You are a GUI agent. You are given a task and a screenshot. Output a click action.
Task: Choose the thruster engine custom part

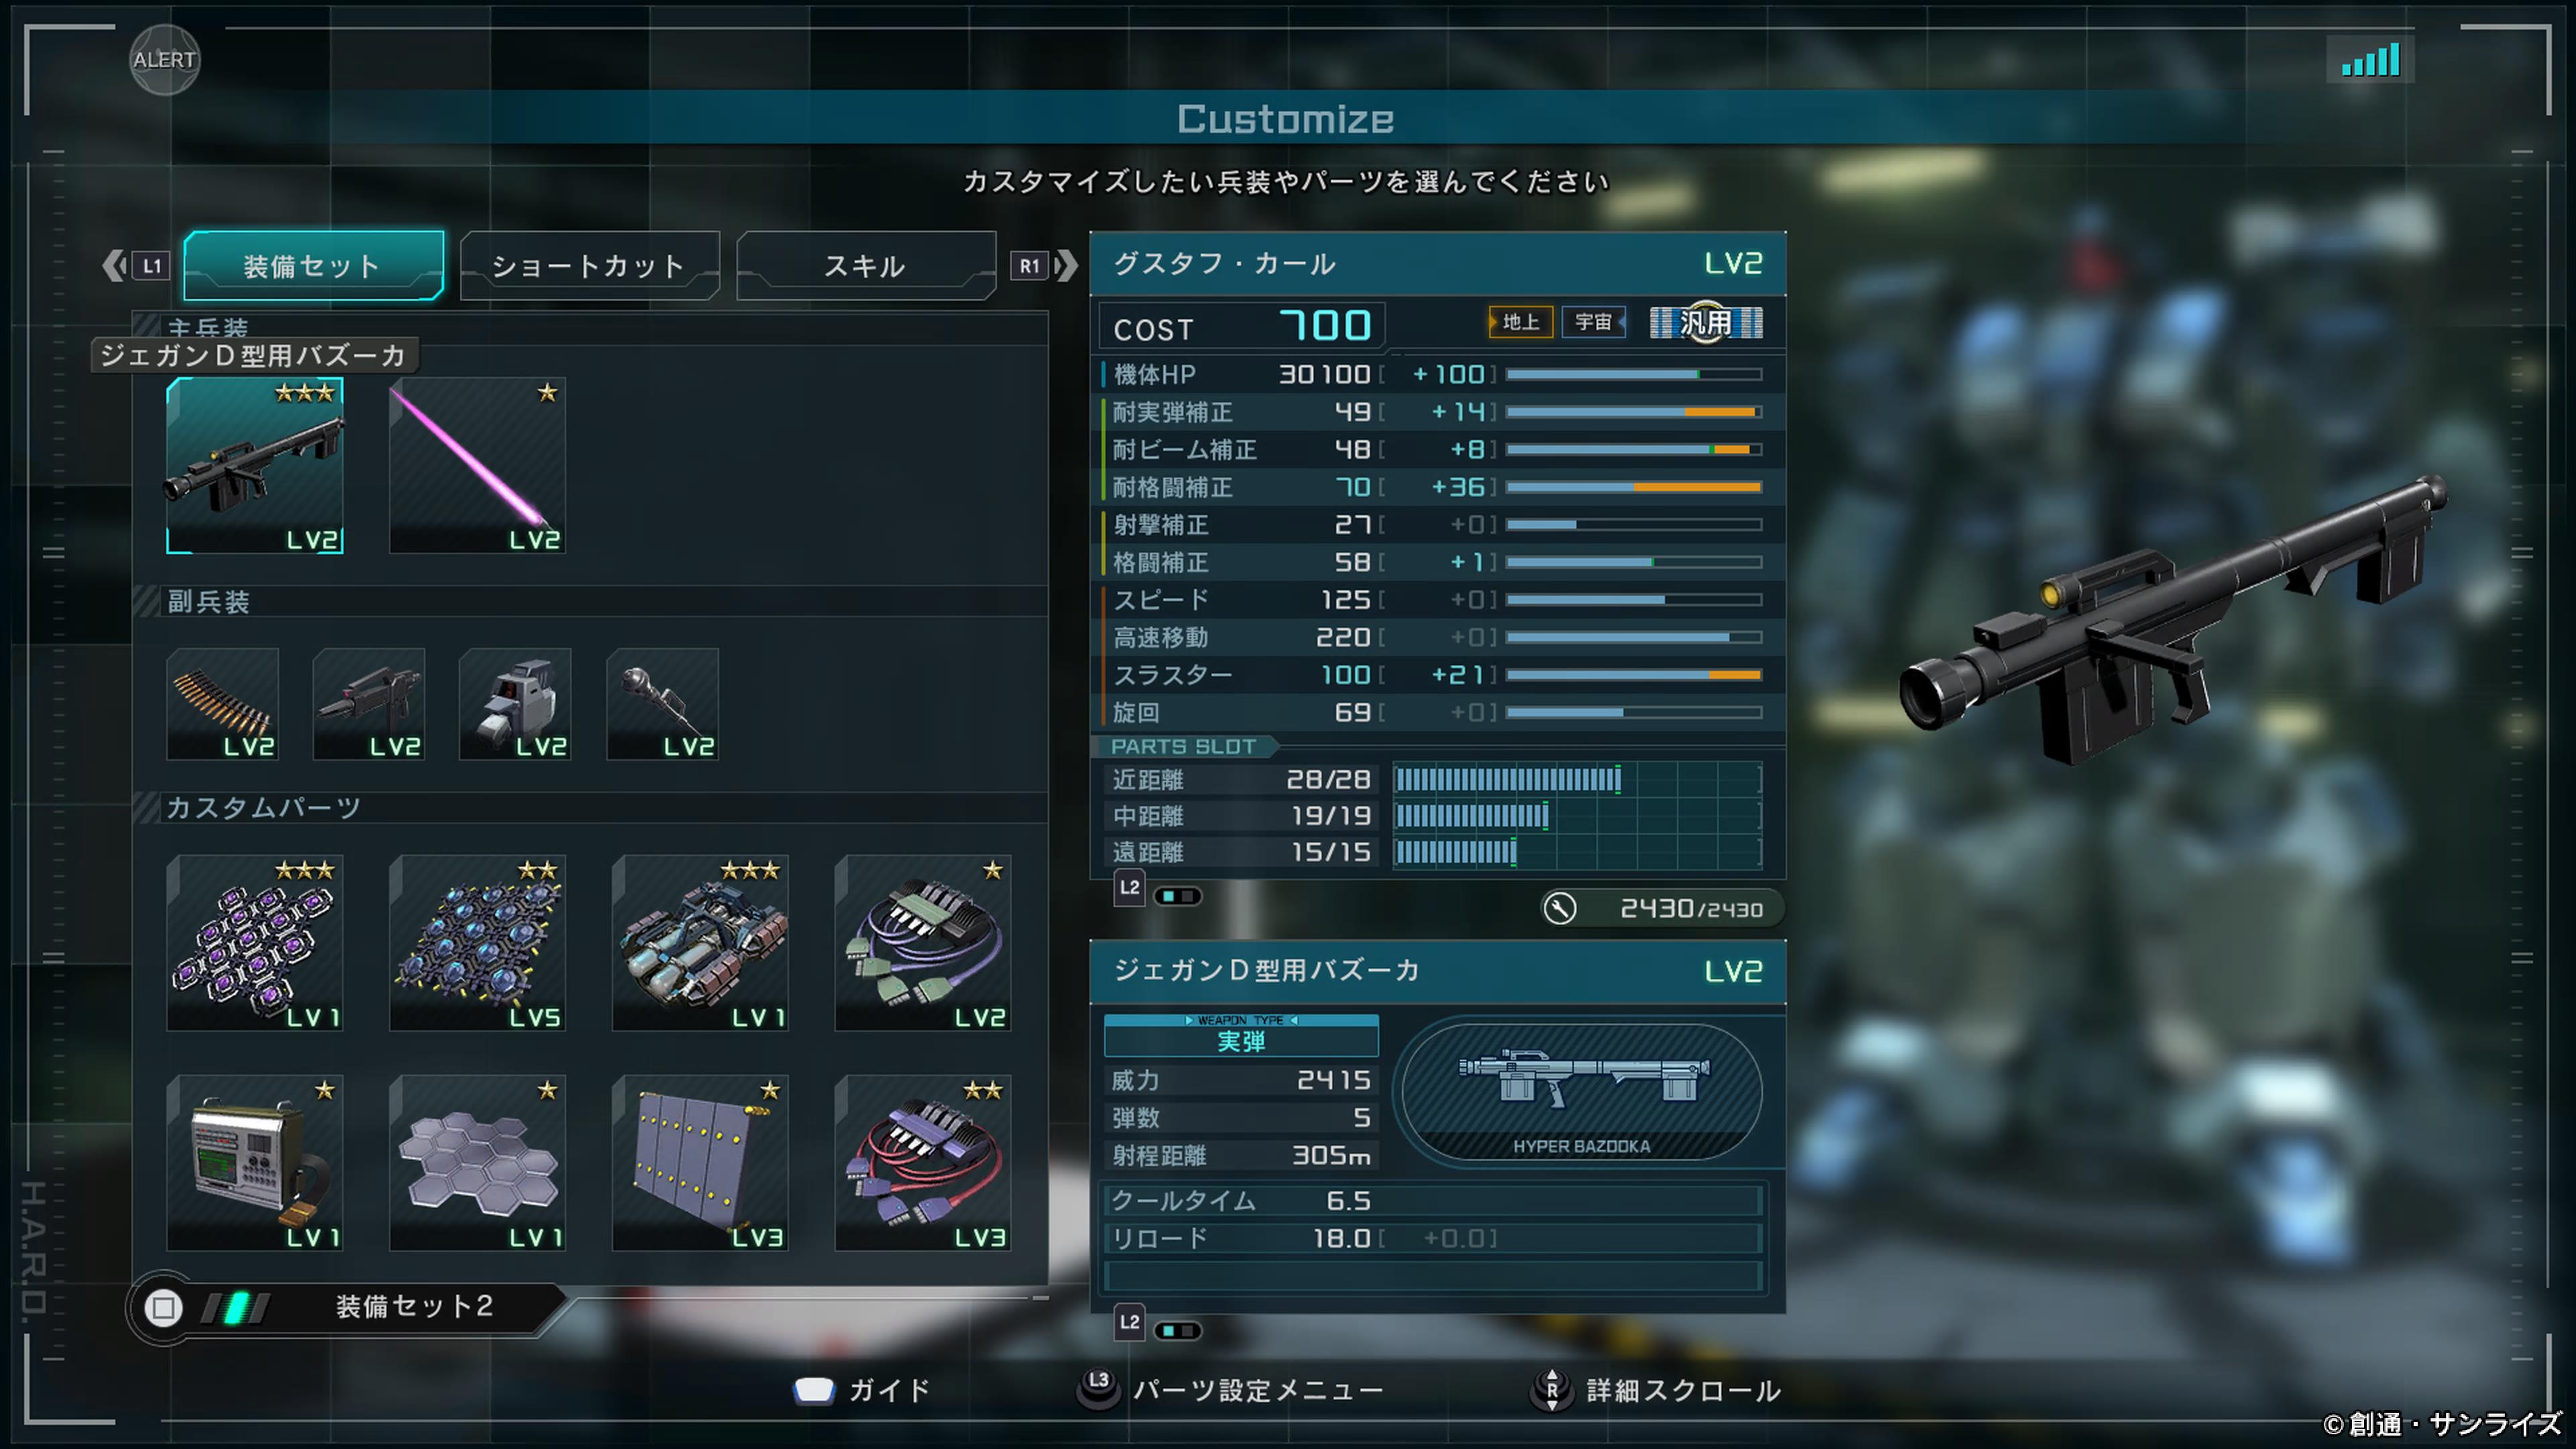coord(700,942)
